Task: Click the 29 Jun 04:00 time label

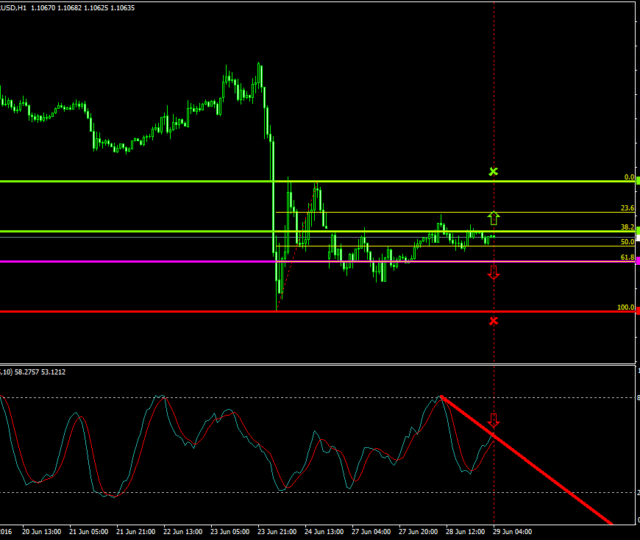Action: click(x=512, y=533)
